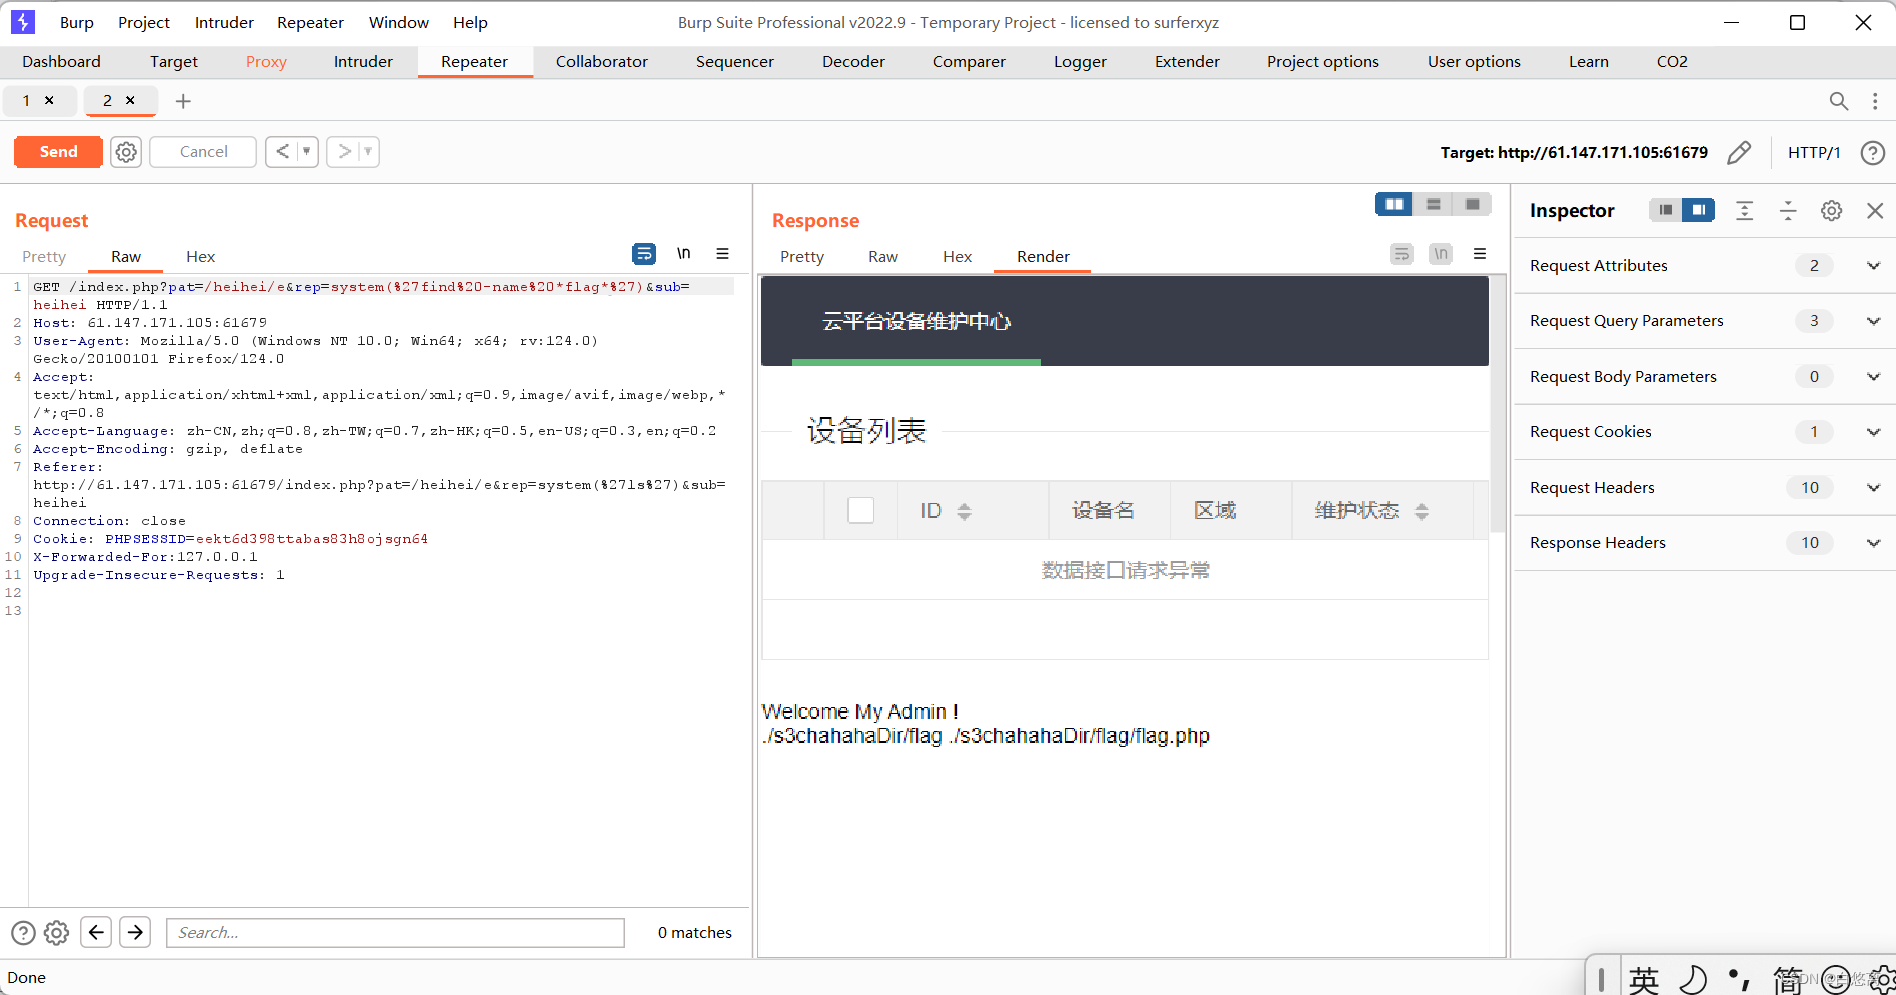The height and width of the screenshot is (995, 1896).
Task: Open the request settings gear next to Send
Action: coord(126,152)
